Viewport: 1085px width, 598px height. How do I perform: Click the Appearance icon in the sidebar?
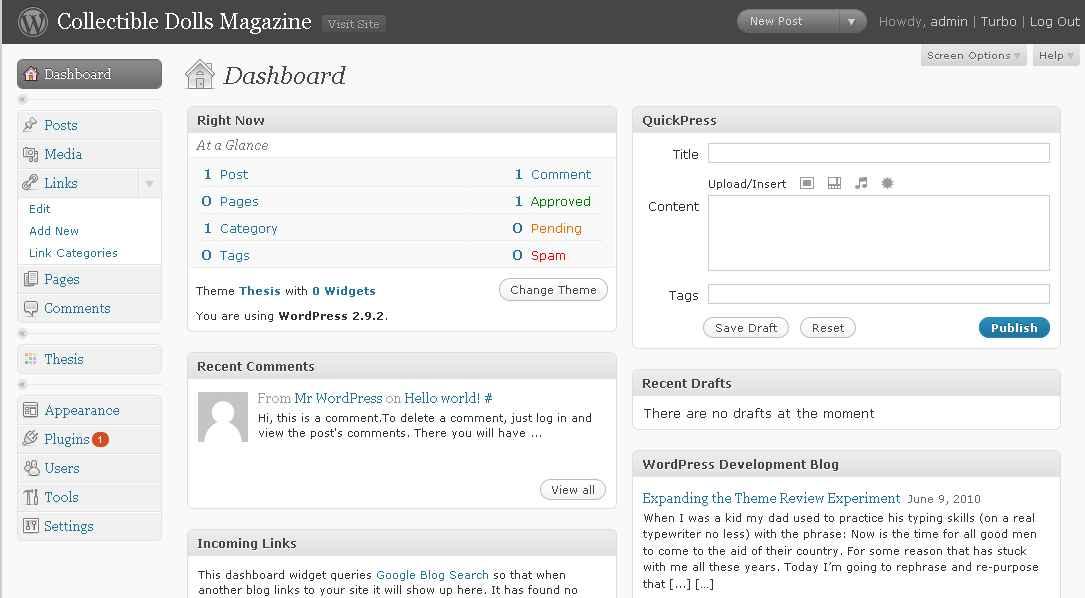tap(30, 410)
